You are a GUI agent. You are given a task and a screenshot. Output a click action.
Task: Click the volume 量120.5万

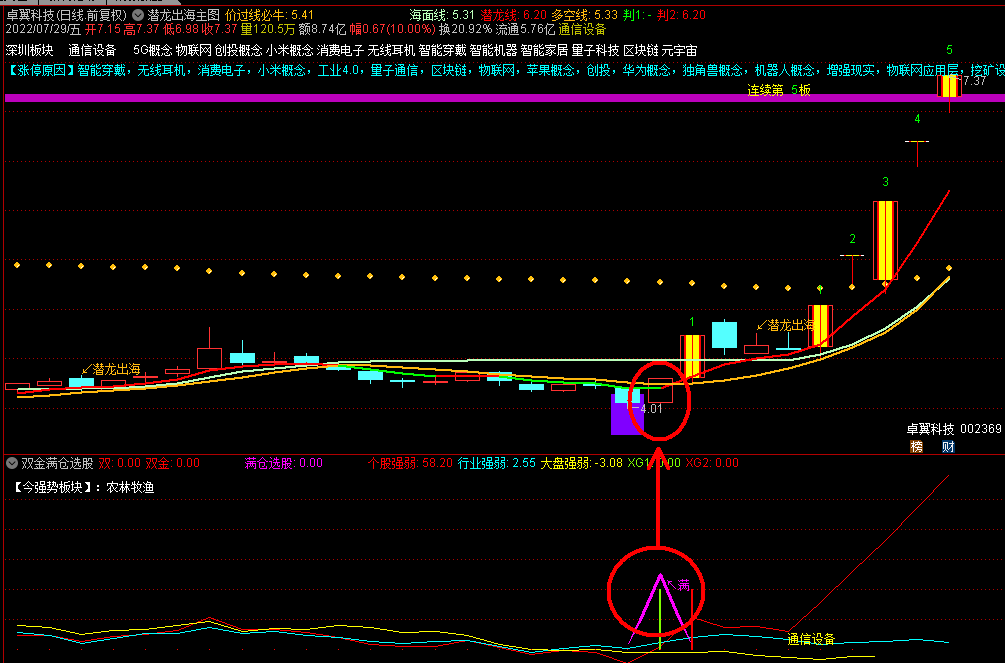pos(268,29)
